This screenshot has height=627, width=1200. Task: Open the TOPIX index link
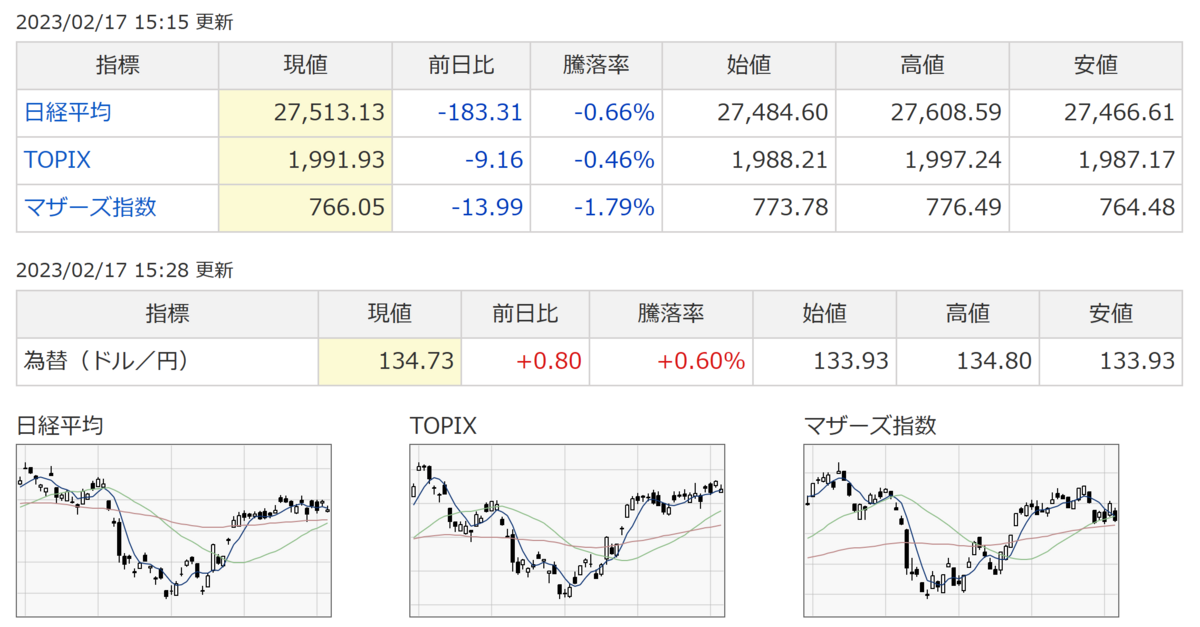click(x=57, y=160)
